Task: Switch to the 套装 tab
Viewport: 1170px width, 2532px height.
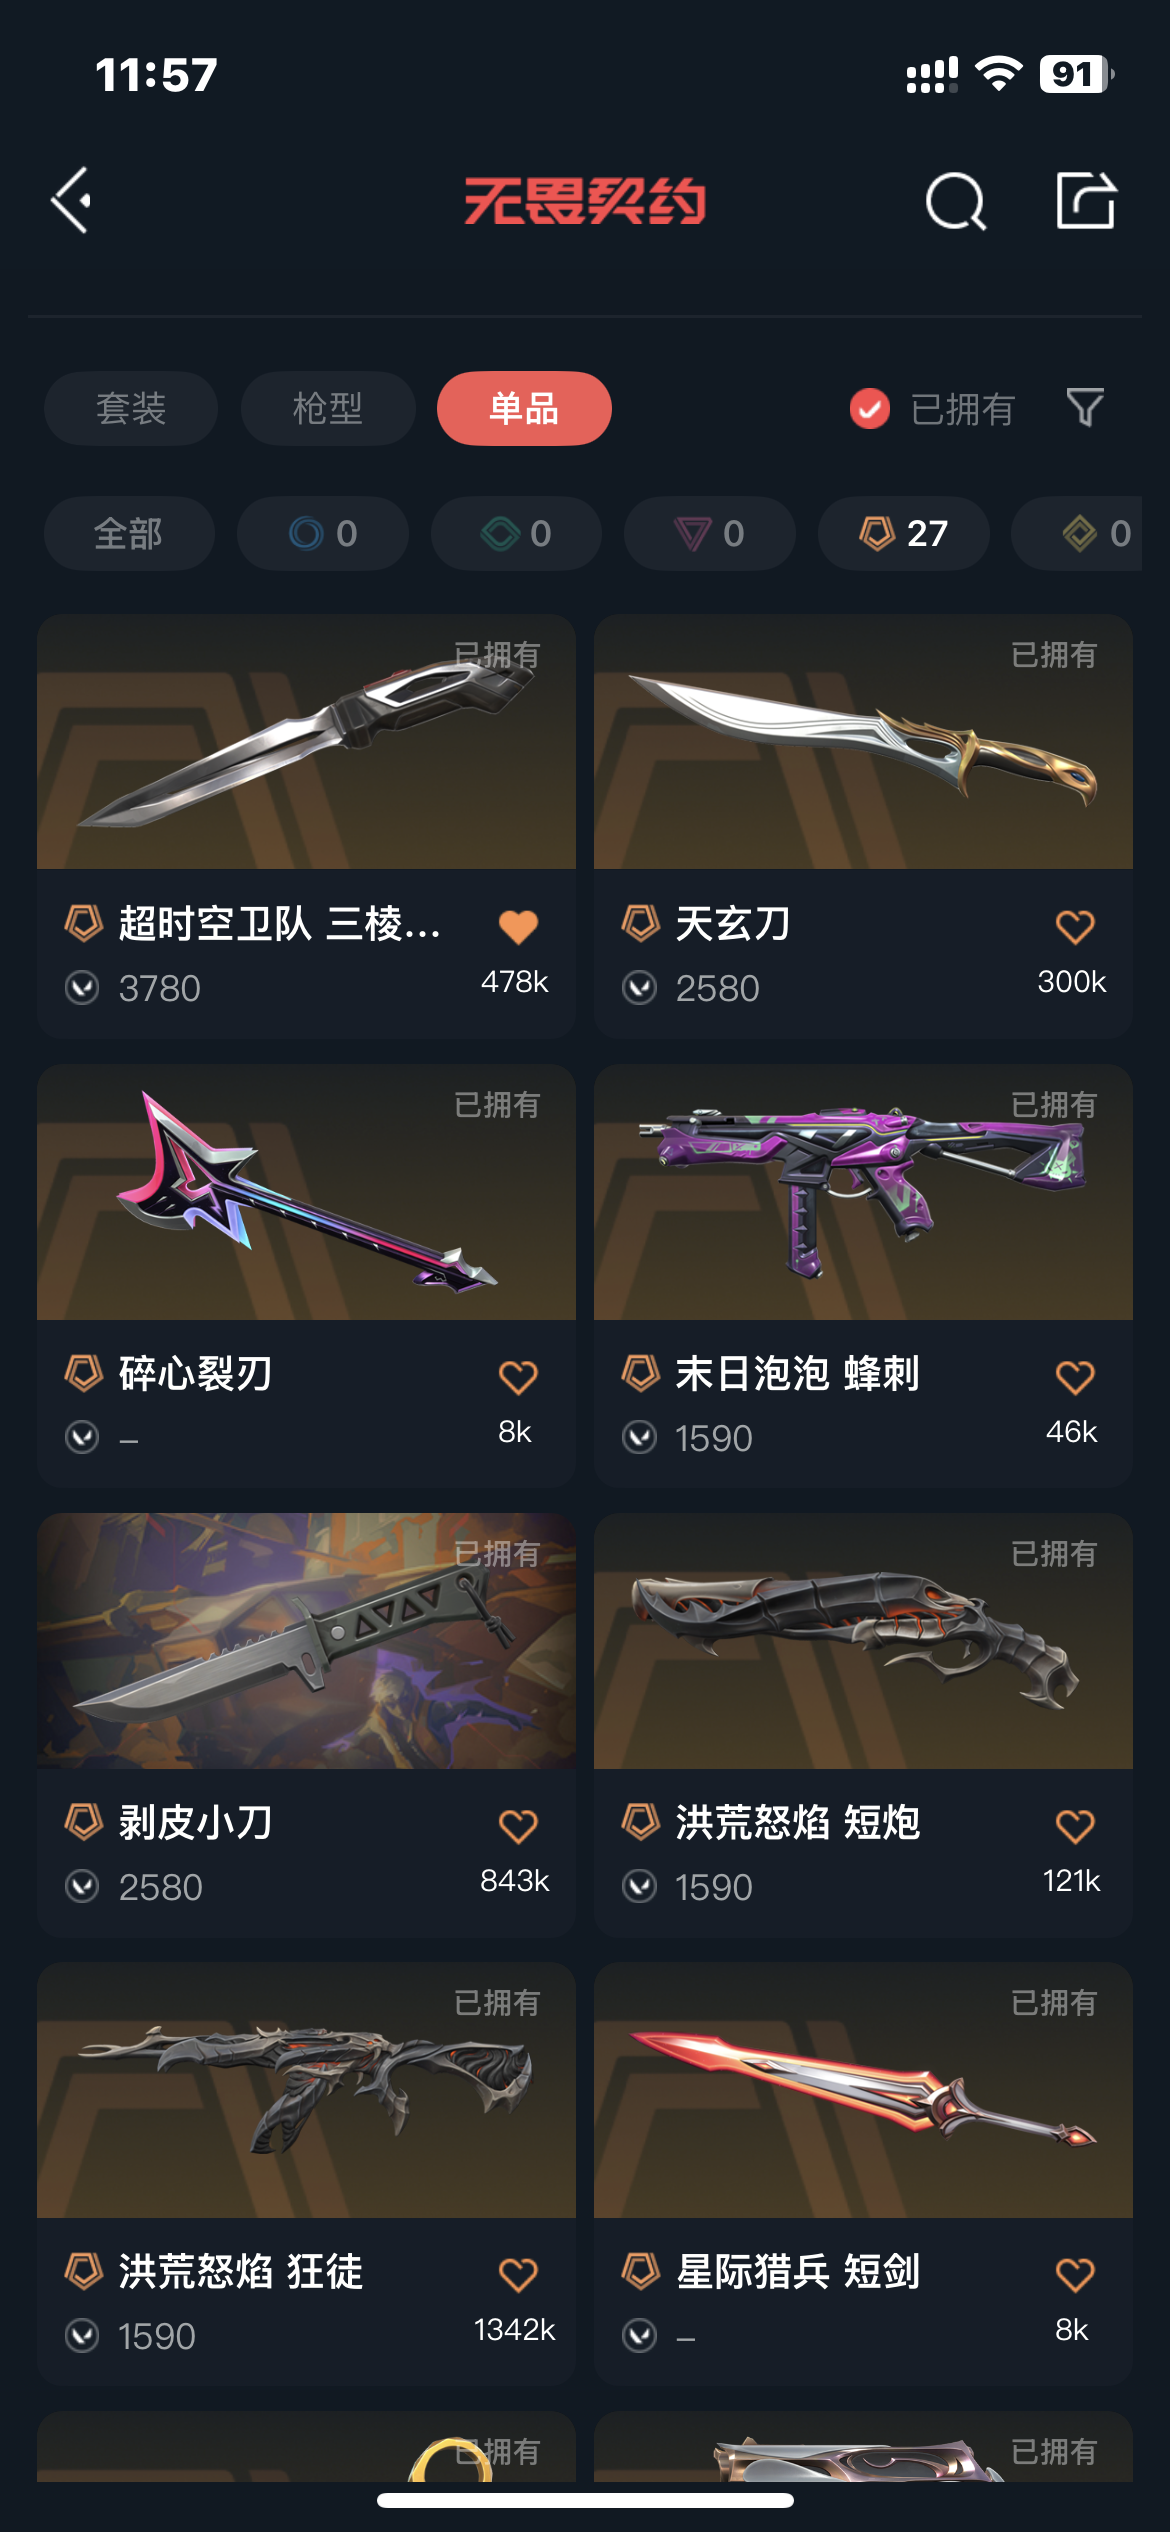Action: tap(131, 409)
